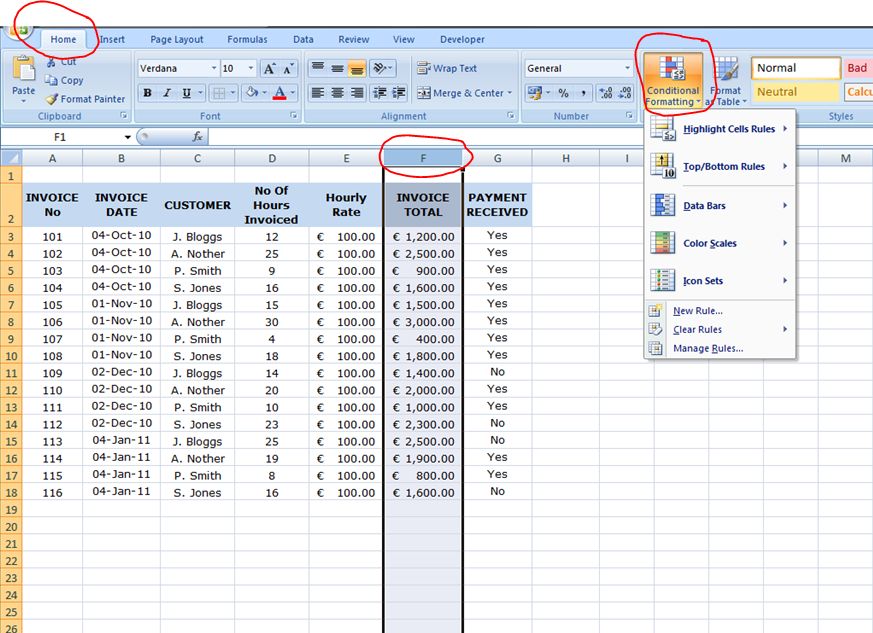873x633 pixels.
Task: Increase font size with Grow Font icon
Action: tap(269, 68)
